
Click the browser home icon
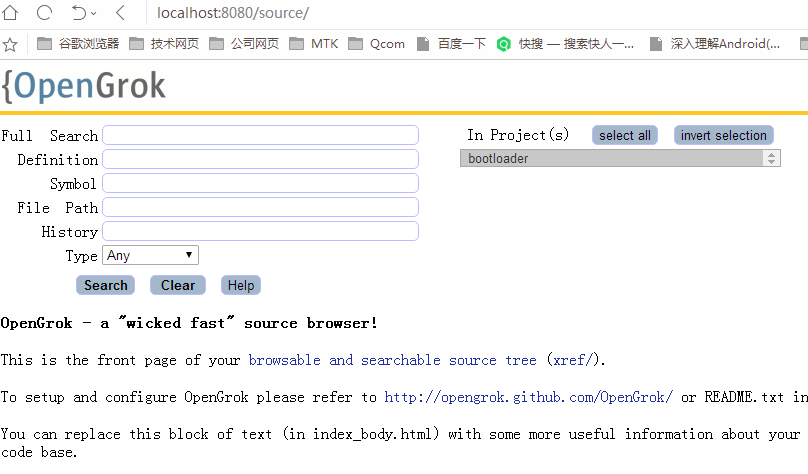pyautogui.click(x=10, y=12)
